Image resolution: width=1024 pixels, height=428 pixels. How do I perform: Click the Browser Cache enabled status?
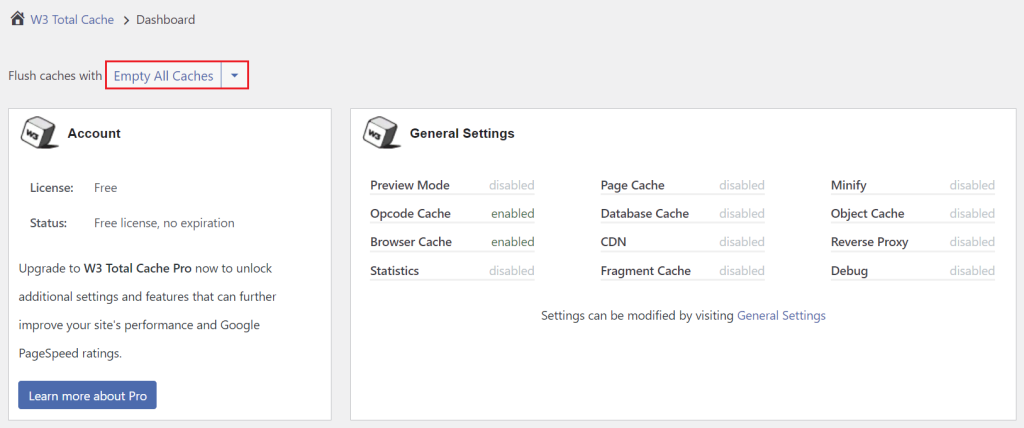[x=512, y=242]
